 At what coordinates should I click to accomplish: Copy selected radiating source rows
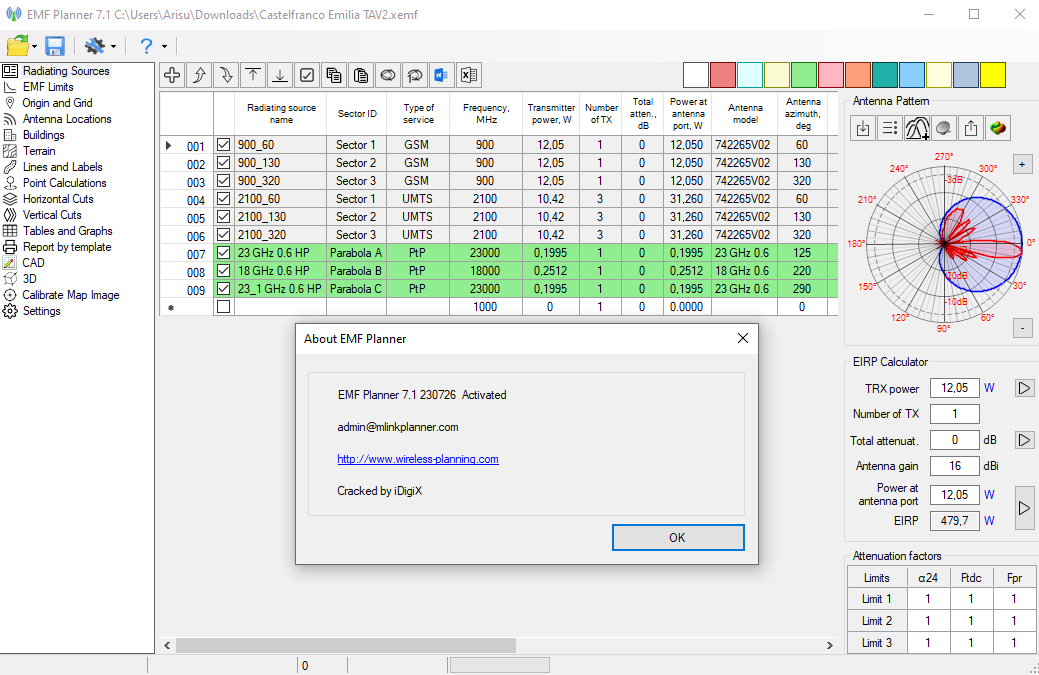[334, 76]
